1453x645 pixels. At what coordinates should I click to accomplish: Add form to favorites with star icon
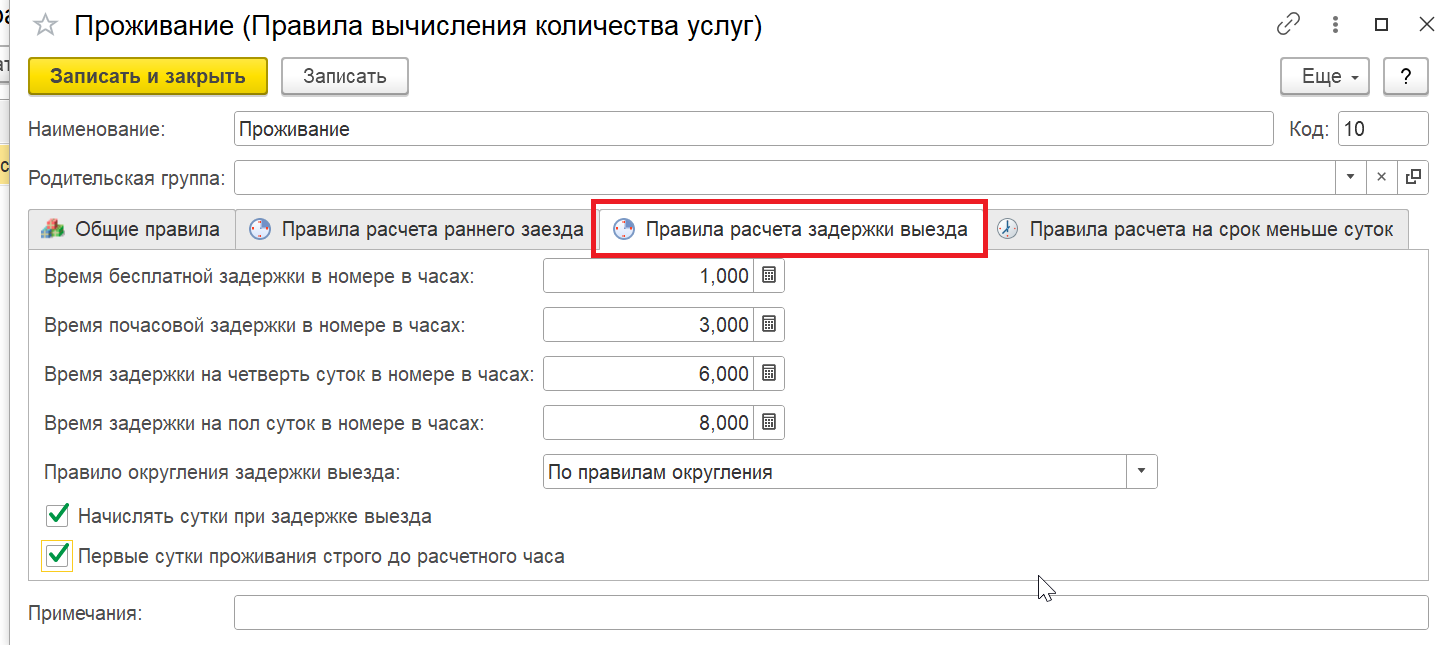coord(46,25)
